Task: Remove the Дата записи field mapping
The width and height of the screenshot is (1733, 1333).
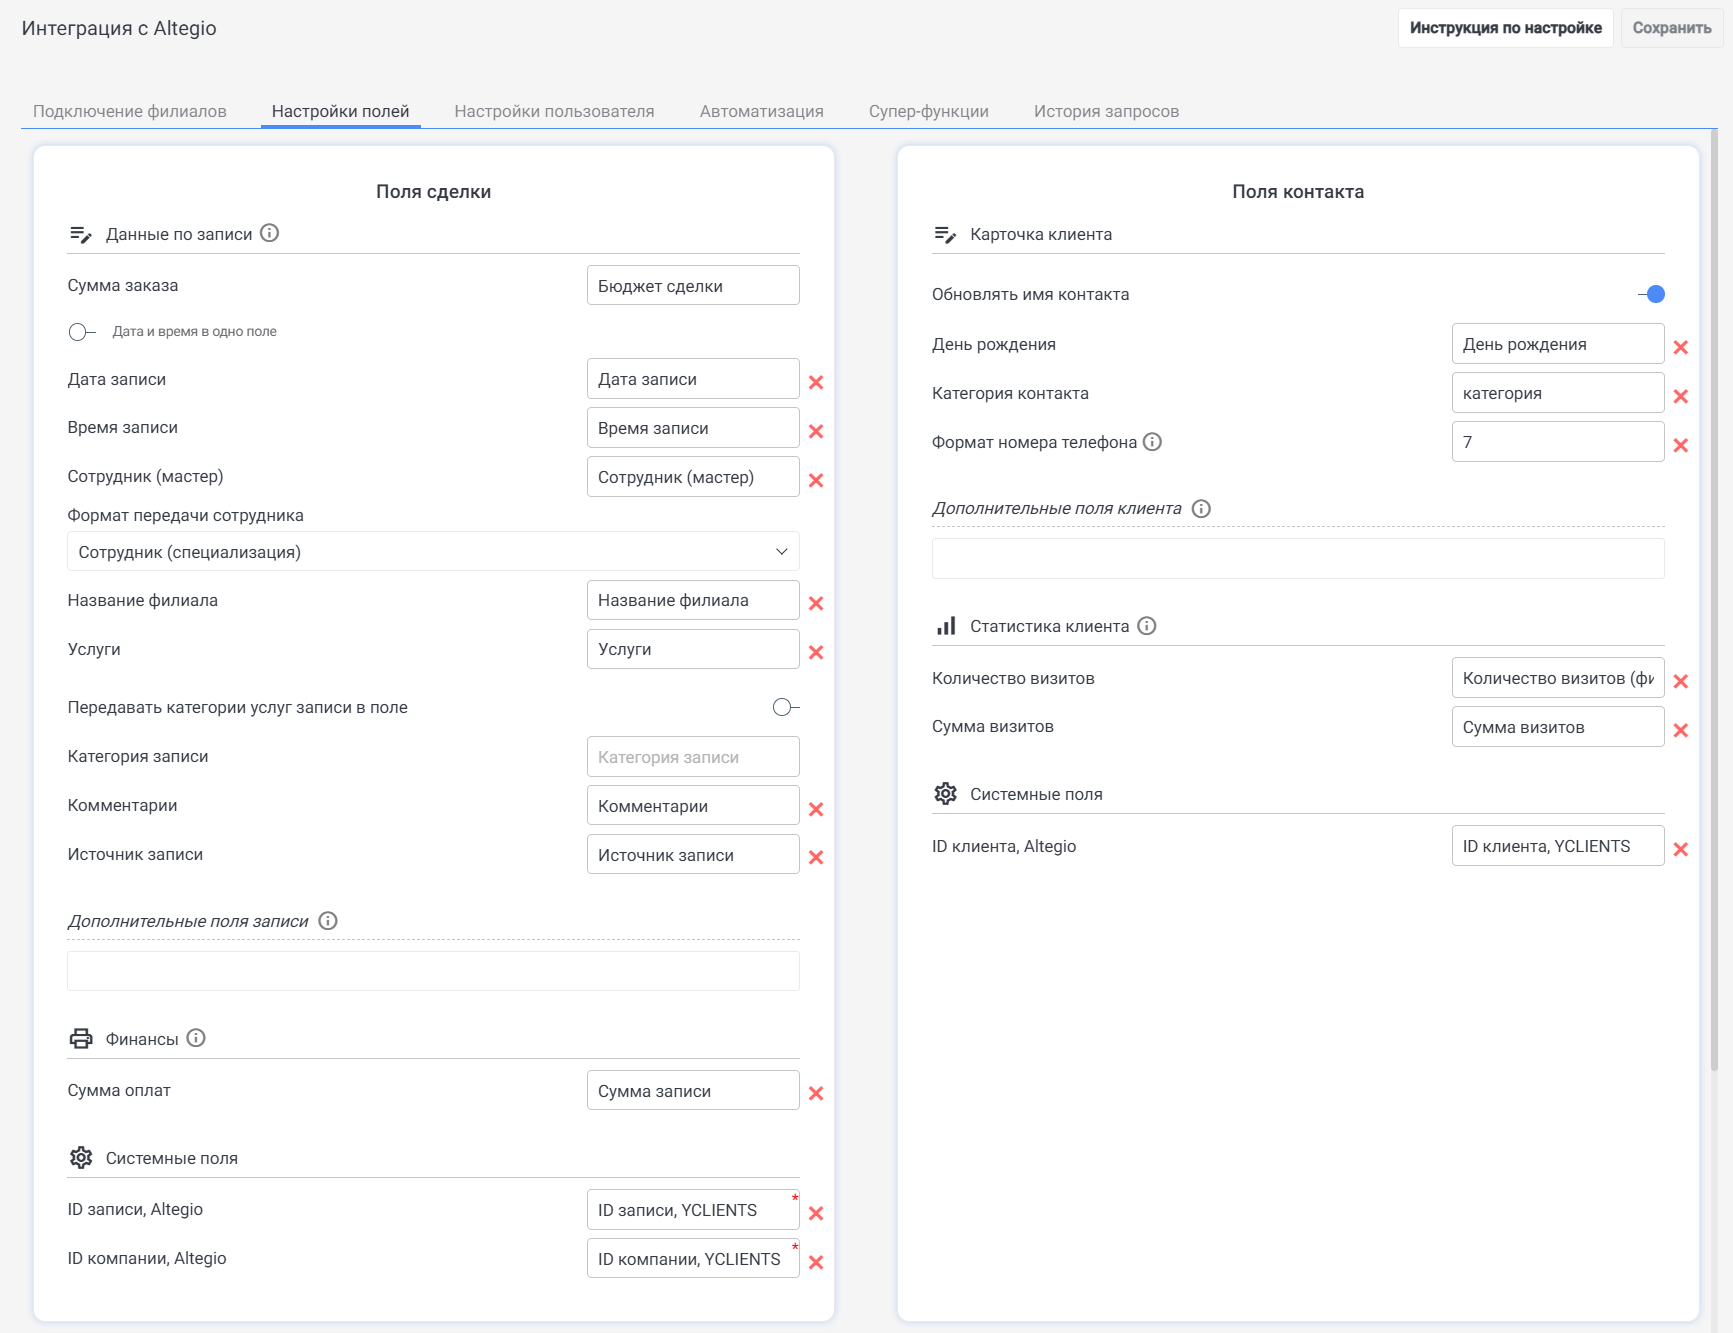Action: coord(816,382)
